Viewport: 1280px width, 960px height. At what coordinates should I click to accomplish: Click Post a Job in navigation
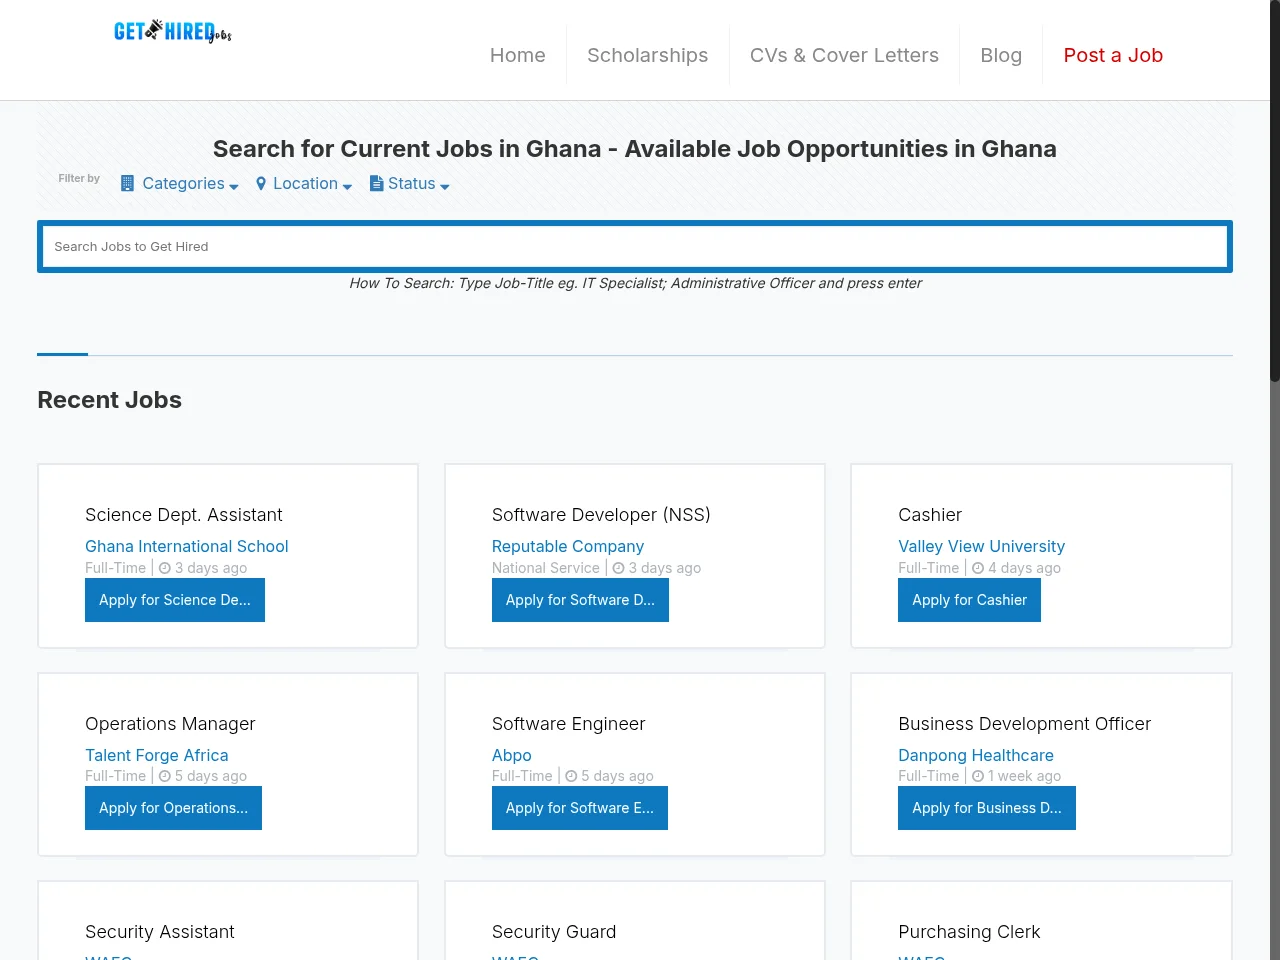pos(1113,55)
